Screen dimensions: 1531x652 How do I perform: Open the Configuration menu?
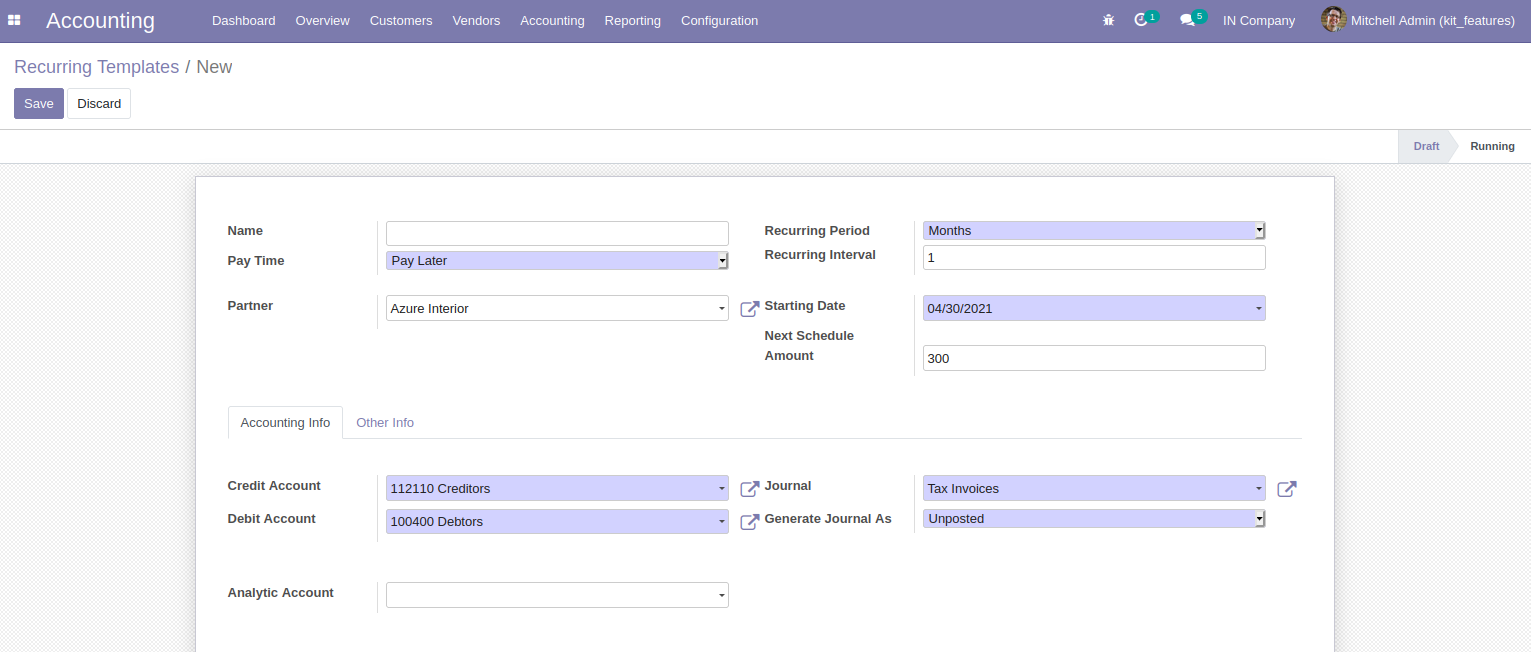[x=719, y=21]
